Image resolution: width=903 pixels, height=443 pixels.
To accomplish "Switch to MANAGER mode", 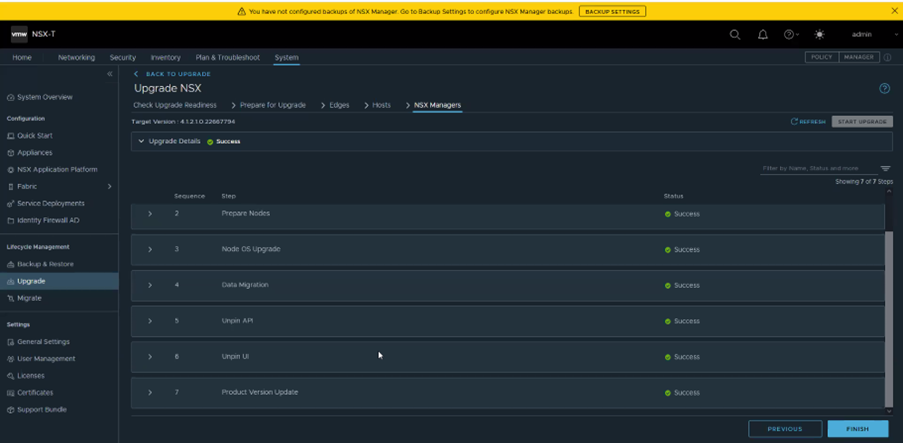I will (x=859, y=58).
